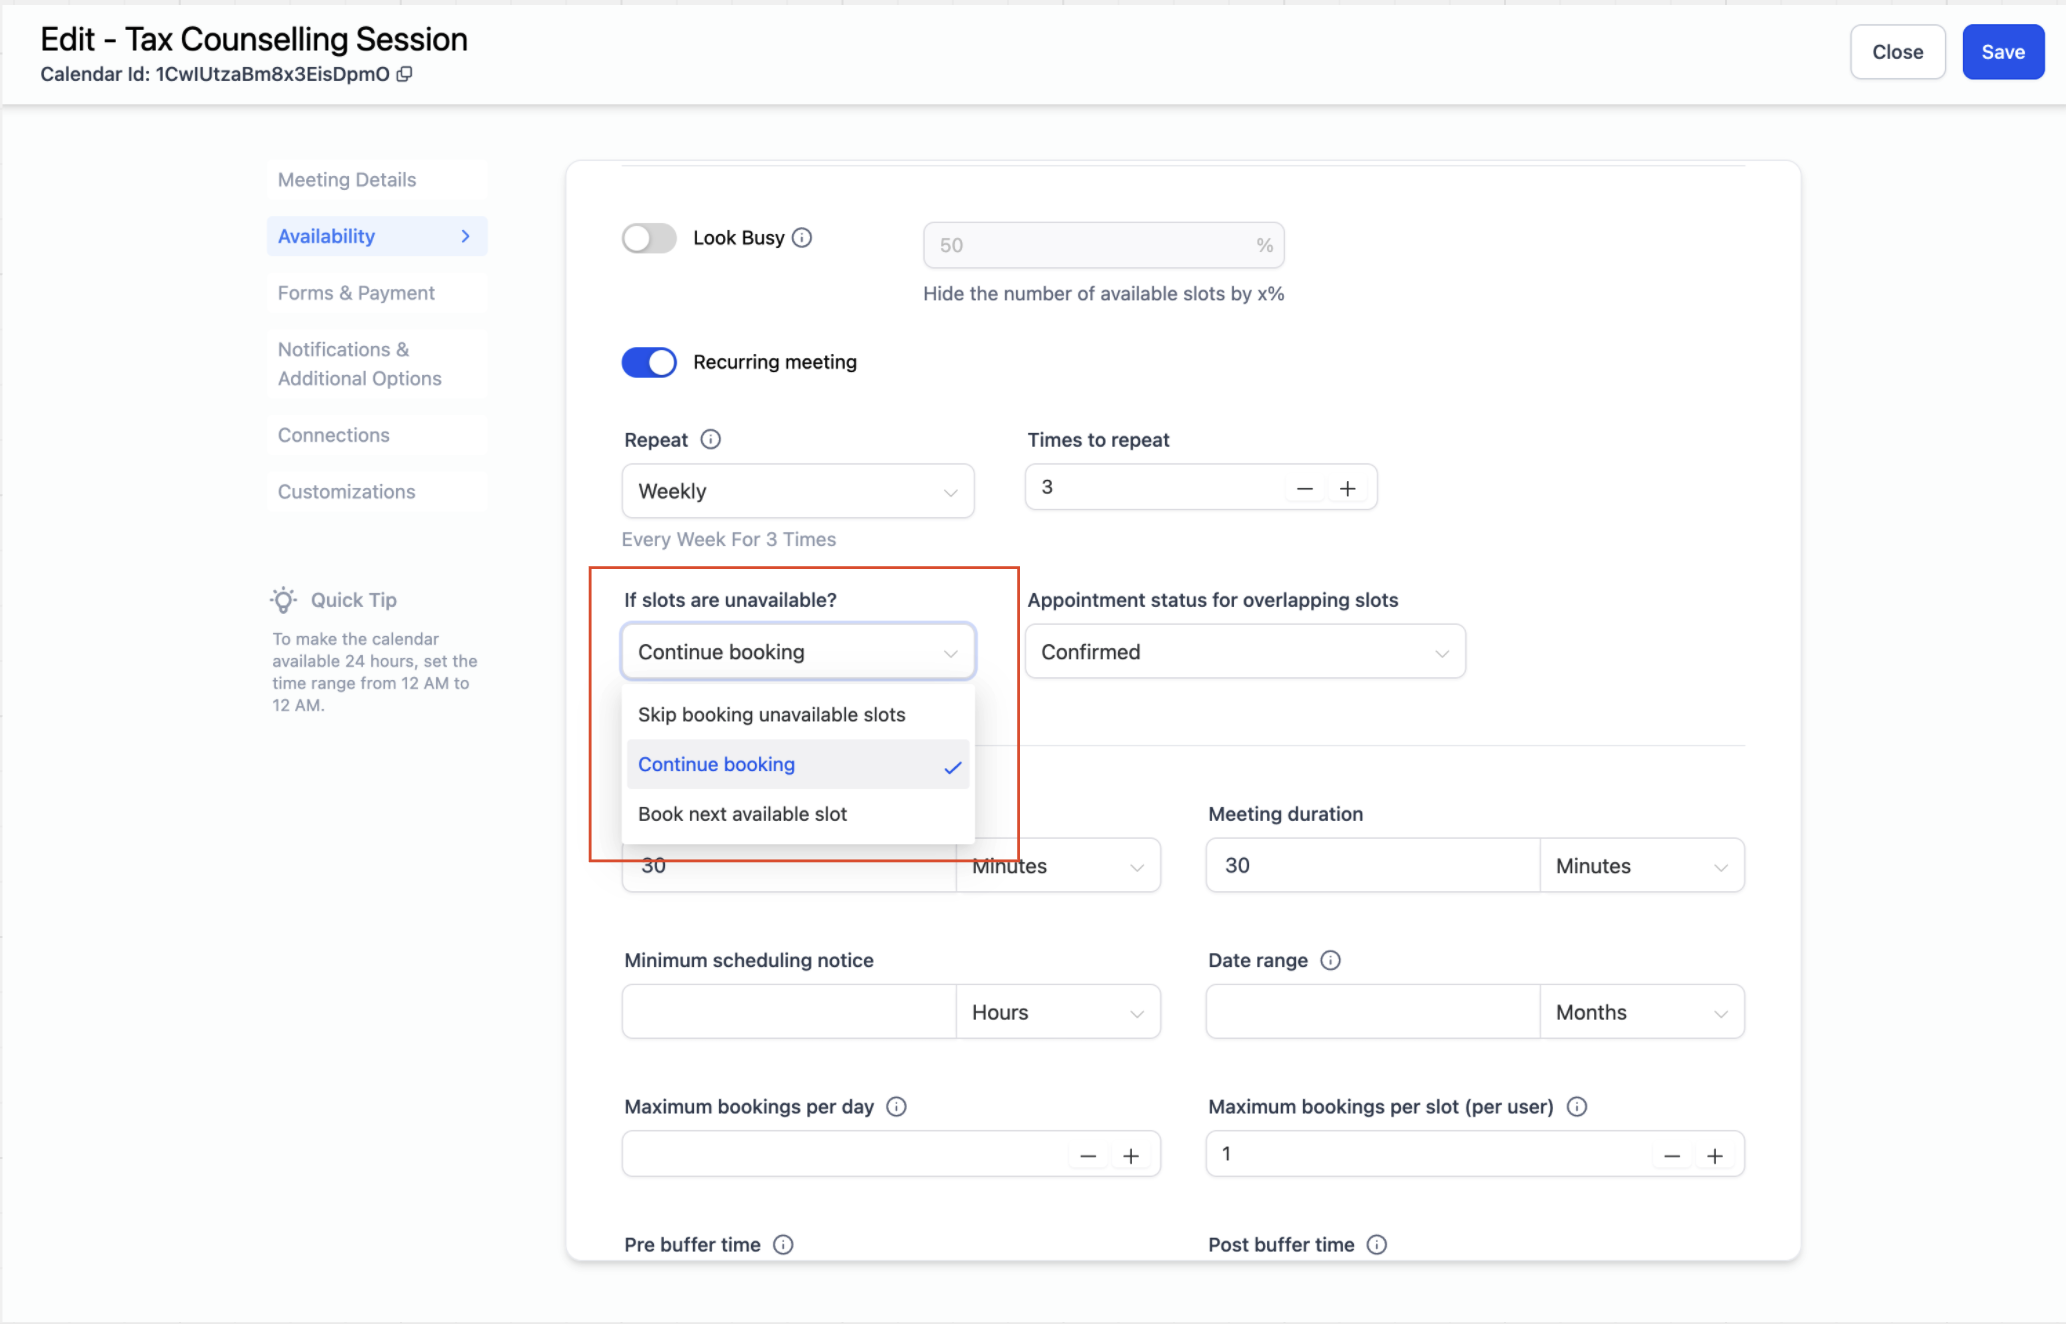Increase Times to repeat with plus
Image resolution: width=2066 pixels, height=1324 pixels.
click(1348, 488)
